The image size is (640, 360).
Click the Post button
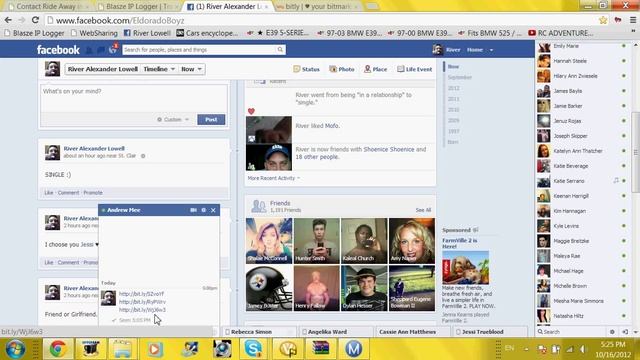click(211, 120)
